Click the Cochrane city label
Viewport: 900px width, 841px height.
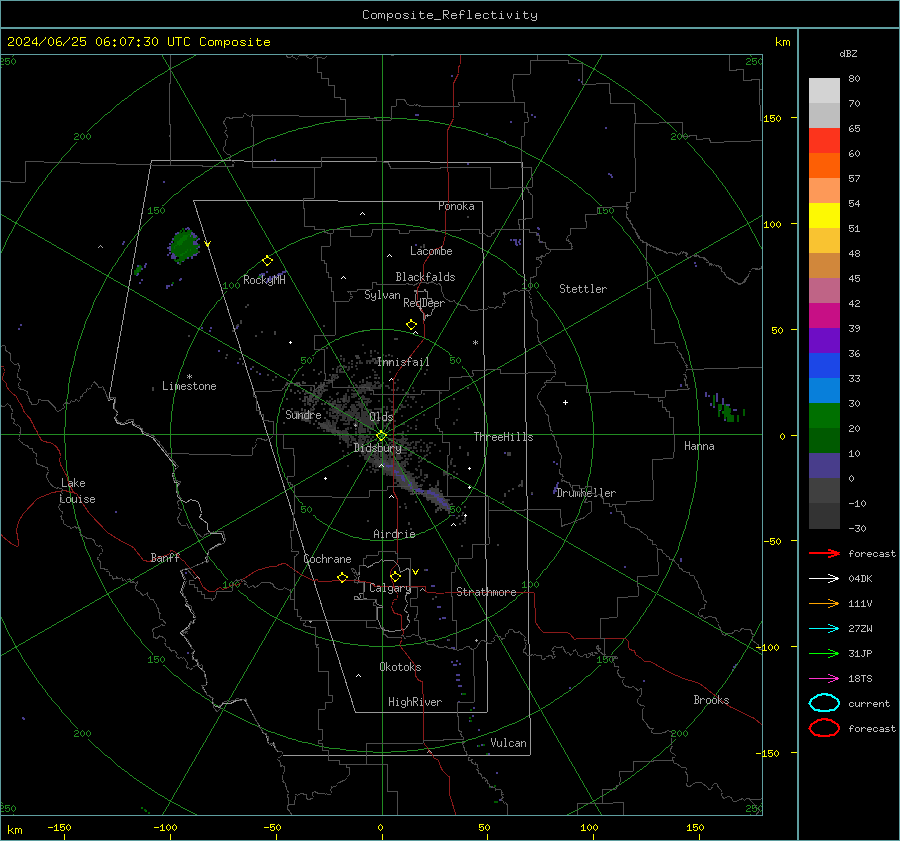[x=327, y=559]
